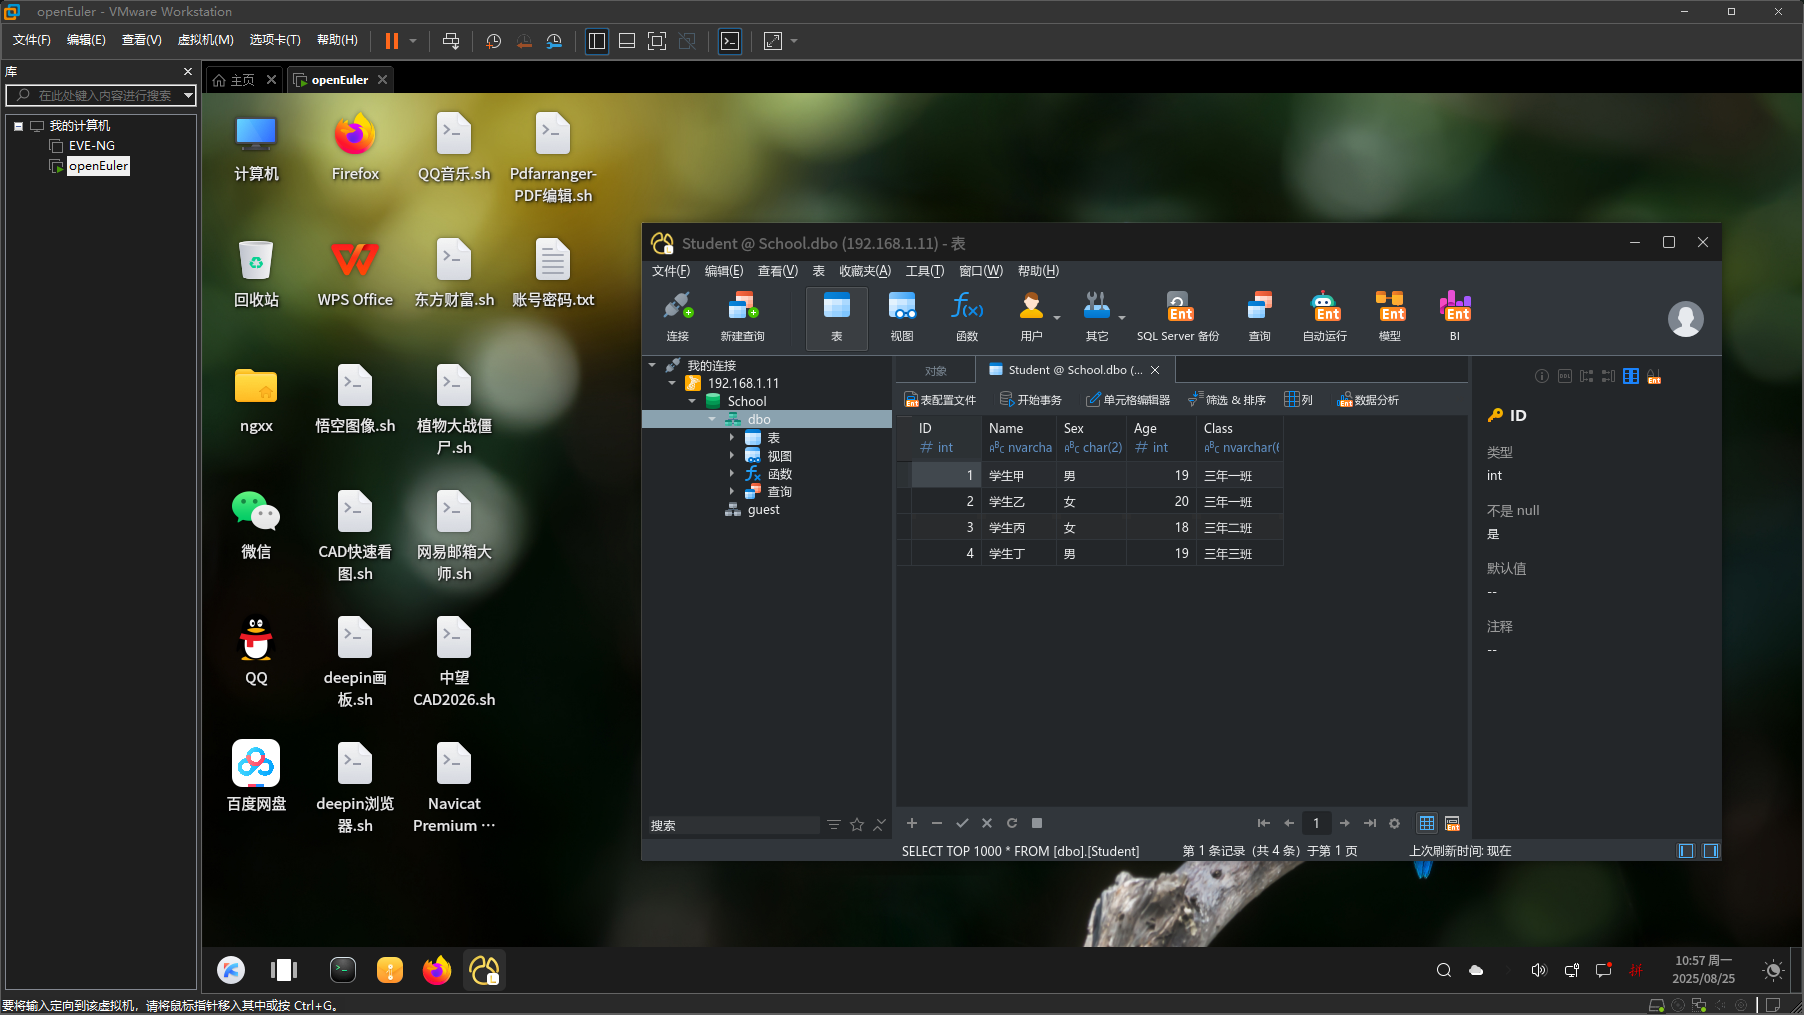Open the 其它 (Others) dropdown arrow
1804x1015 pixels.
tap(1122, 318)
